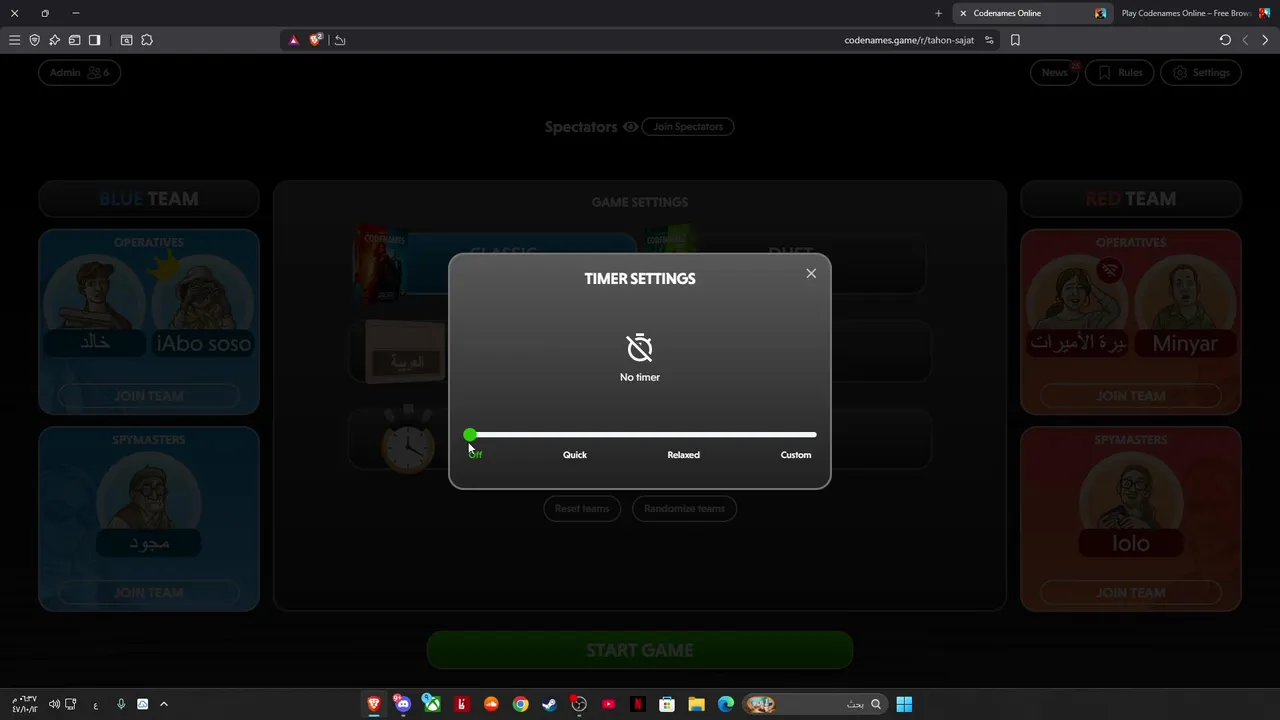Screen dimensions: 1280x720
Task: Reload the Codenames page
Action: pos(1225,40)
